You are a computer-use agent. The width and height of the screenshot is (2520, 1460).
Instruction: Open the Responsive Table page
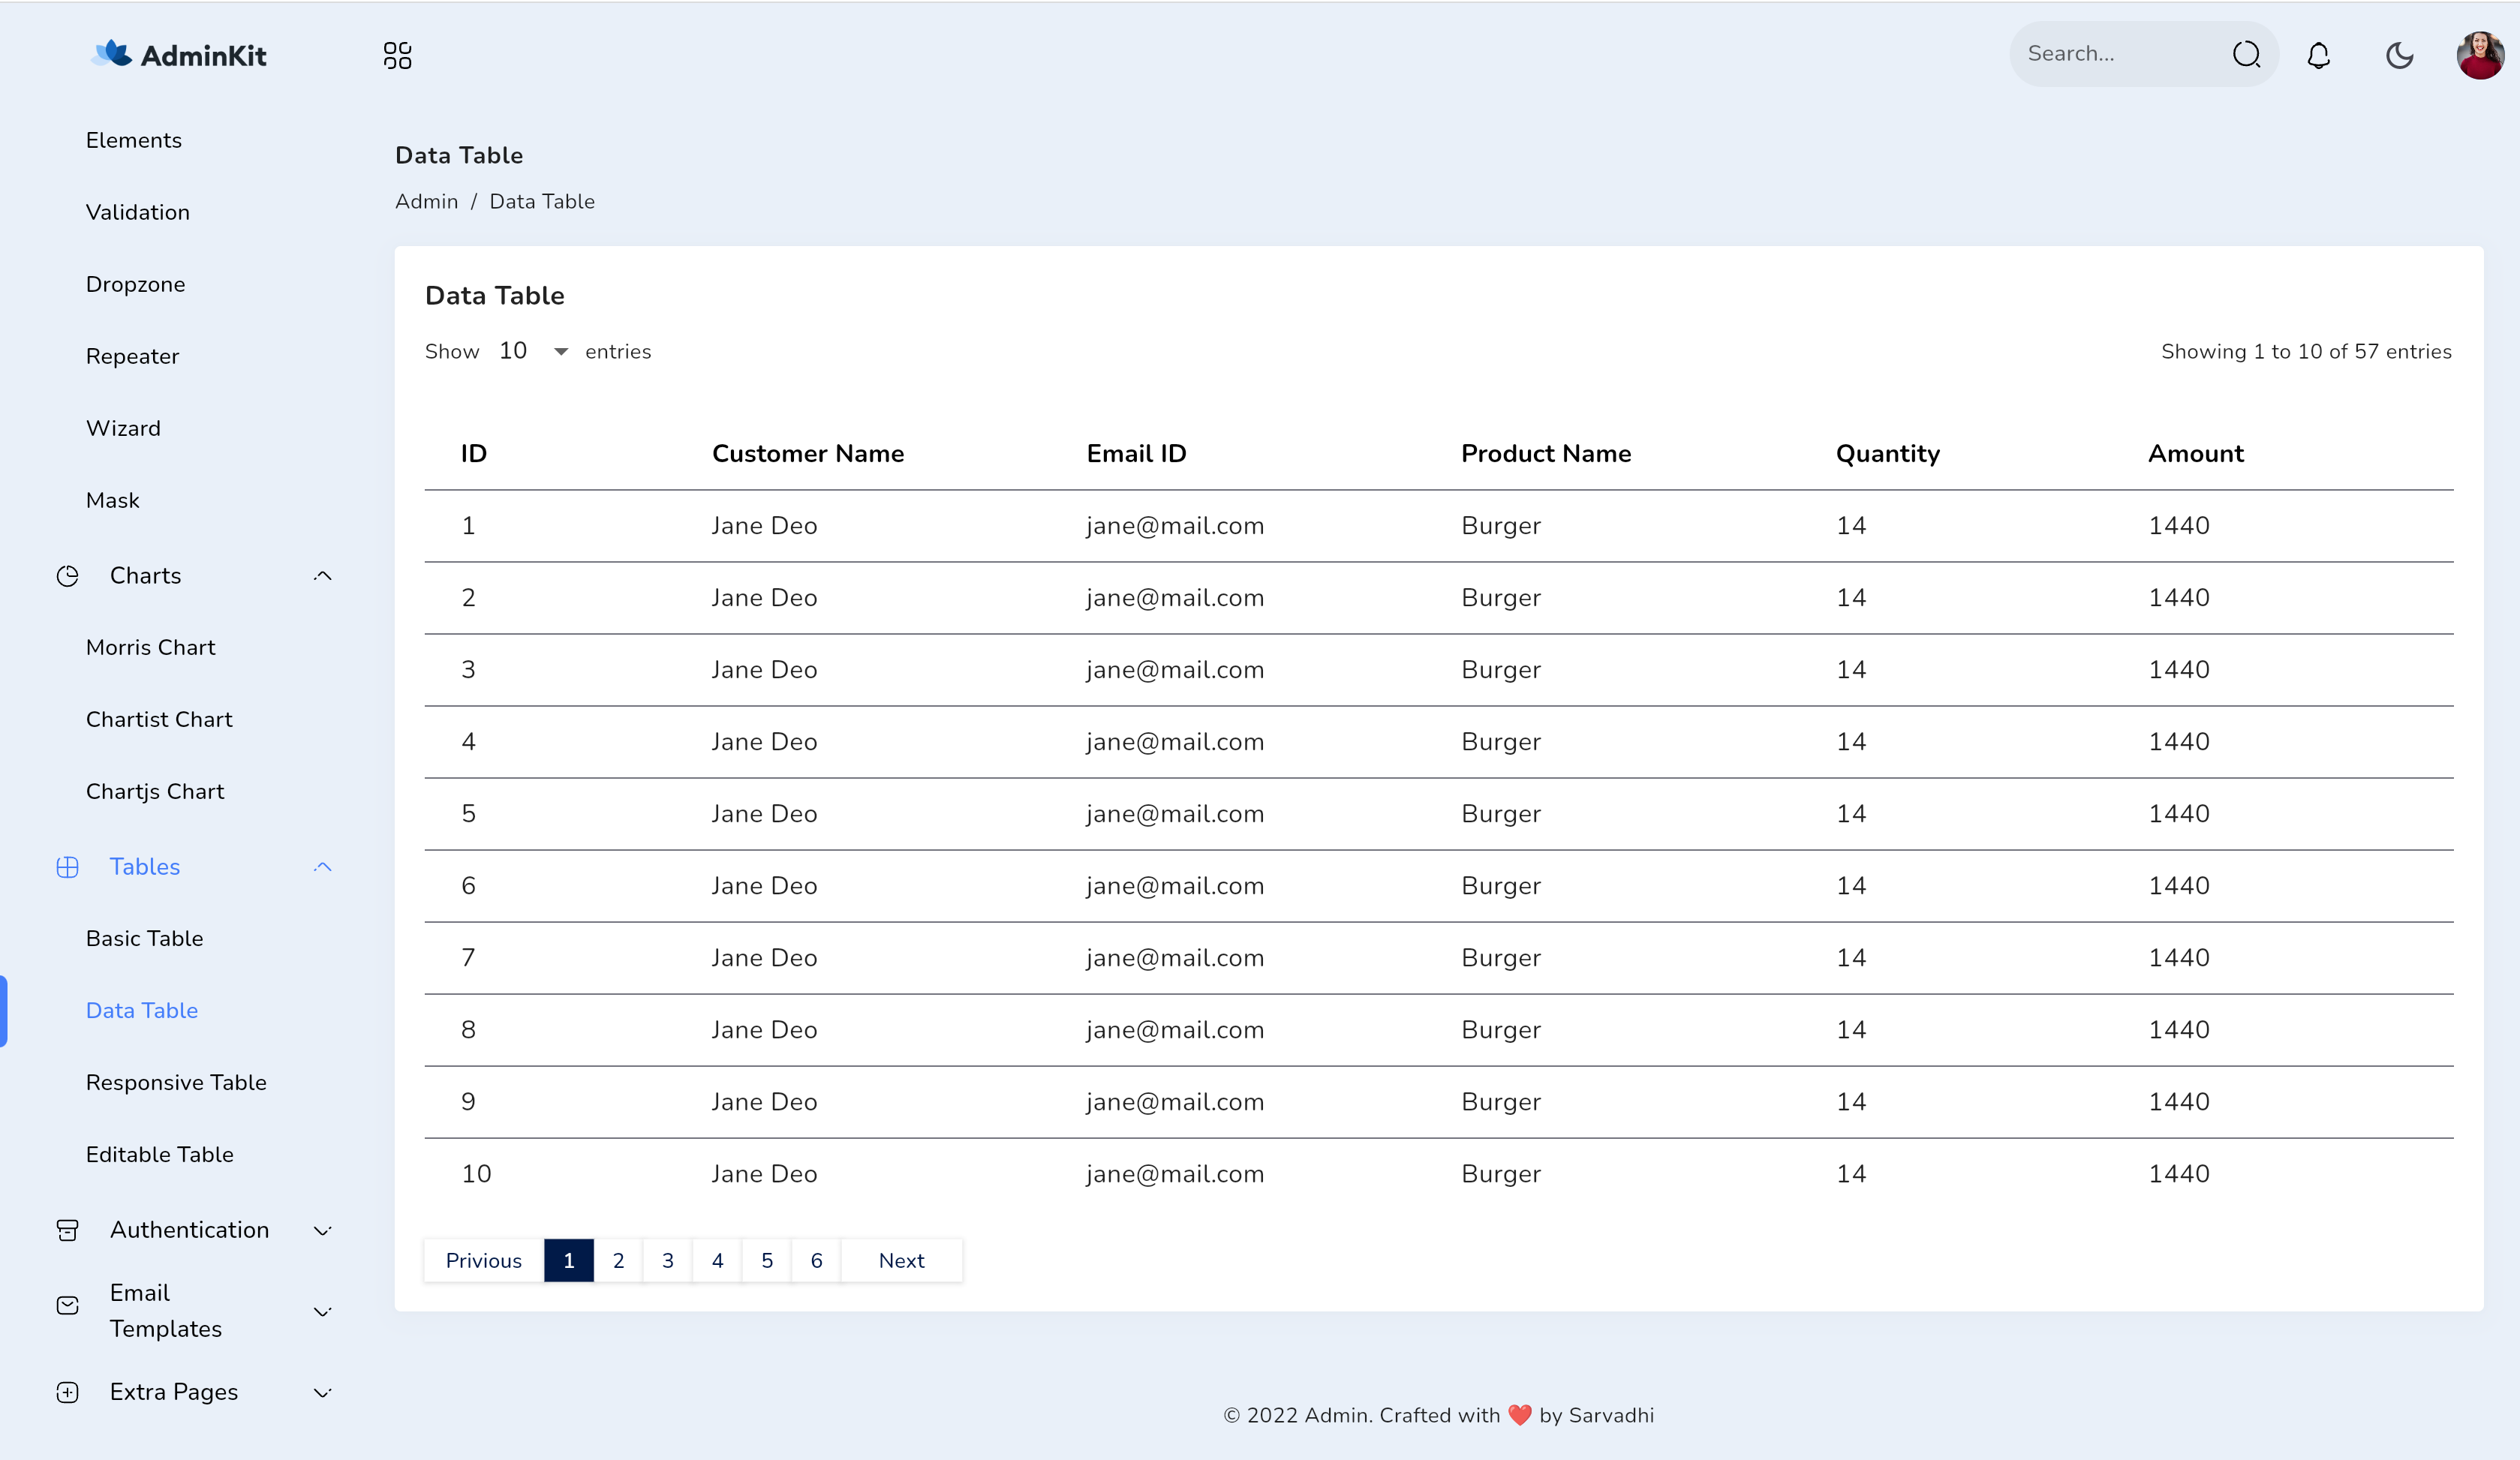pyautogui.click(x=176, y=1082)
